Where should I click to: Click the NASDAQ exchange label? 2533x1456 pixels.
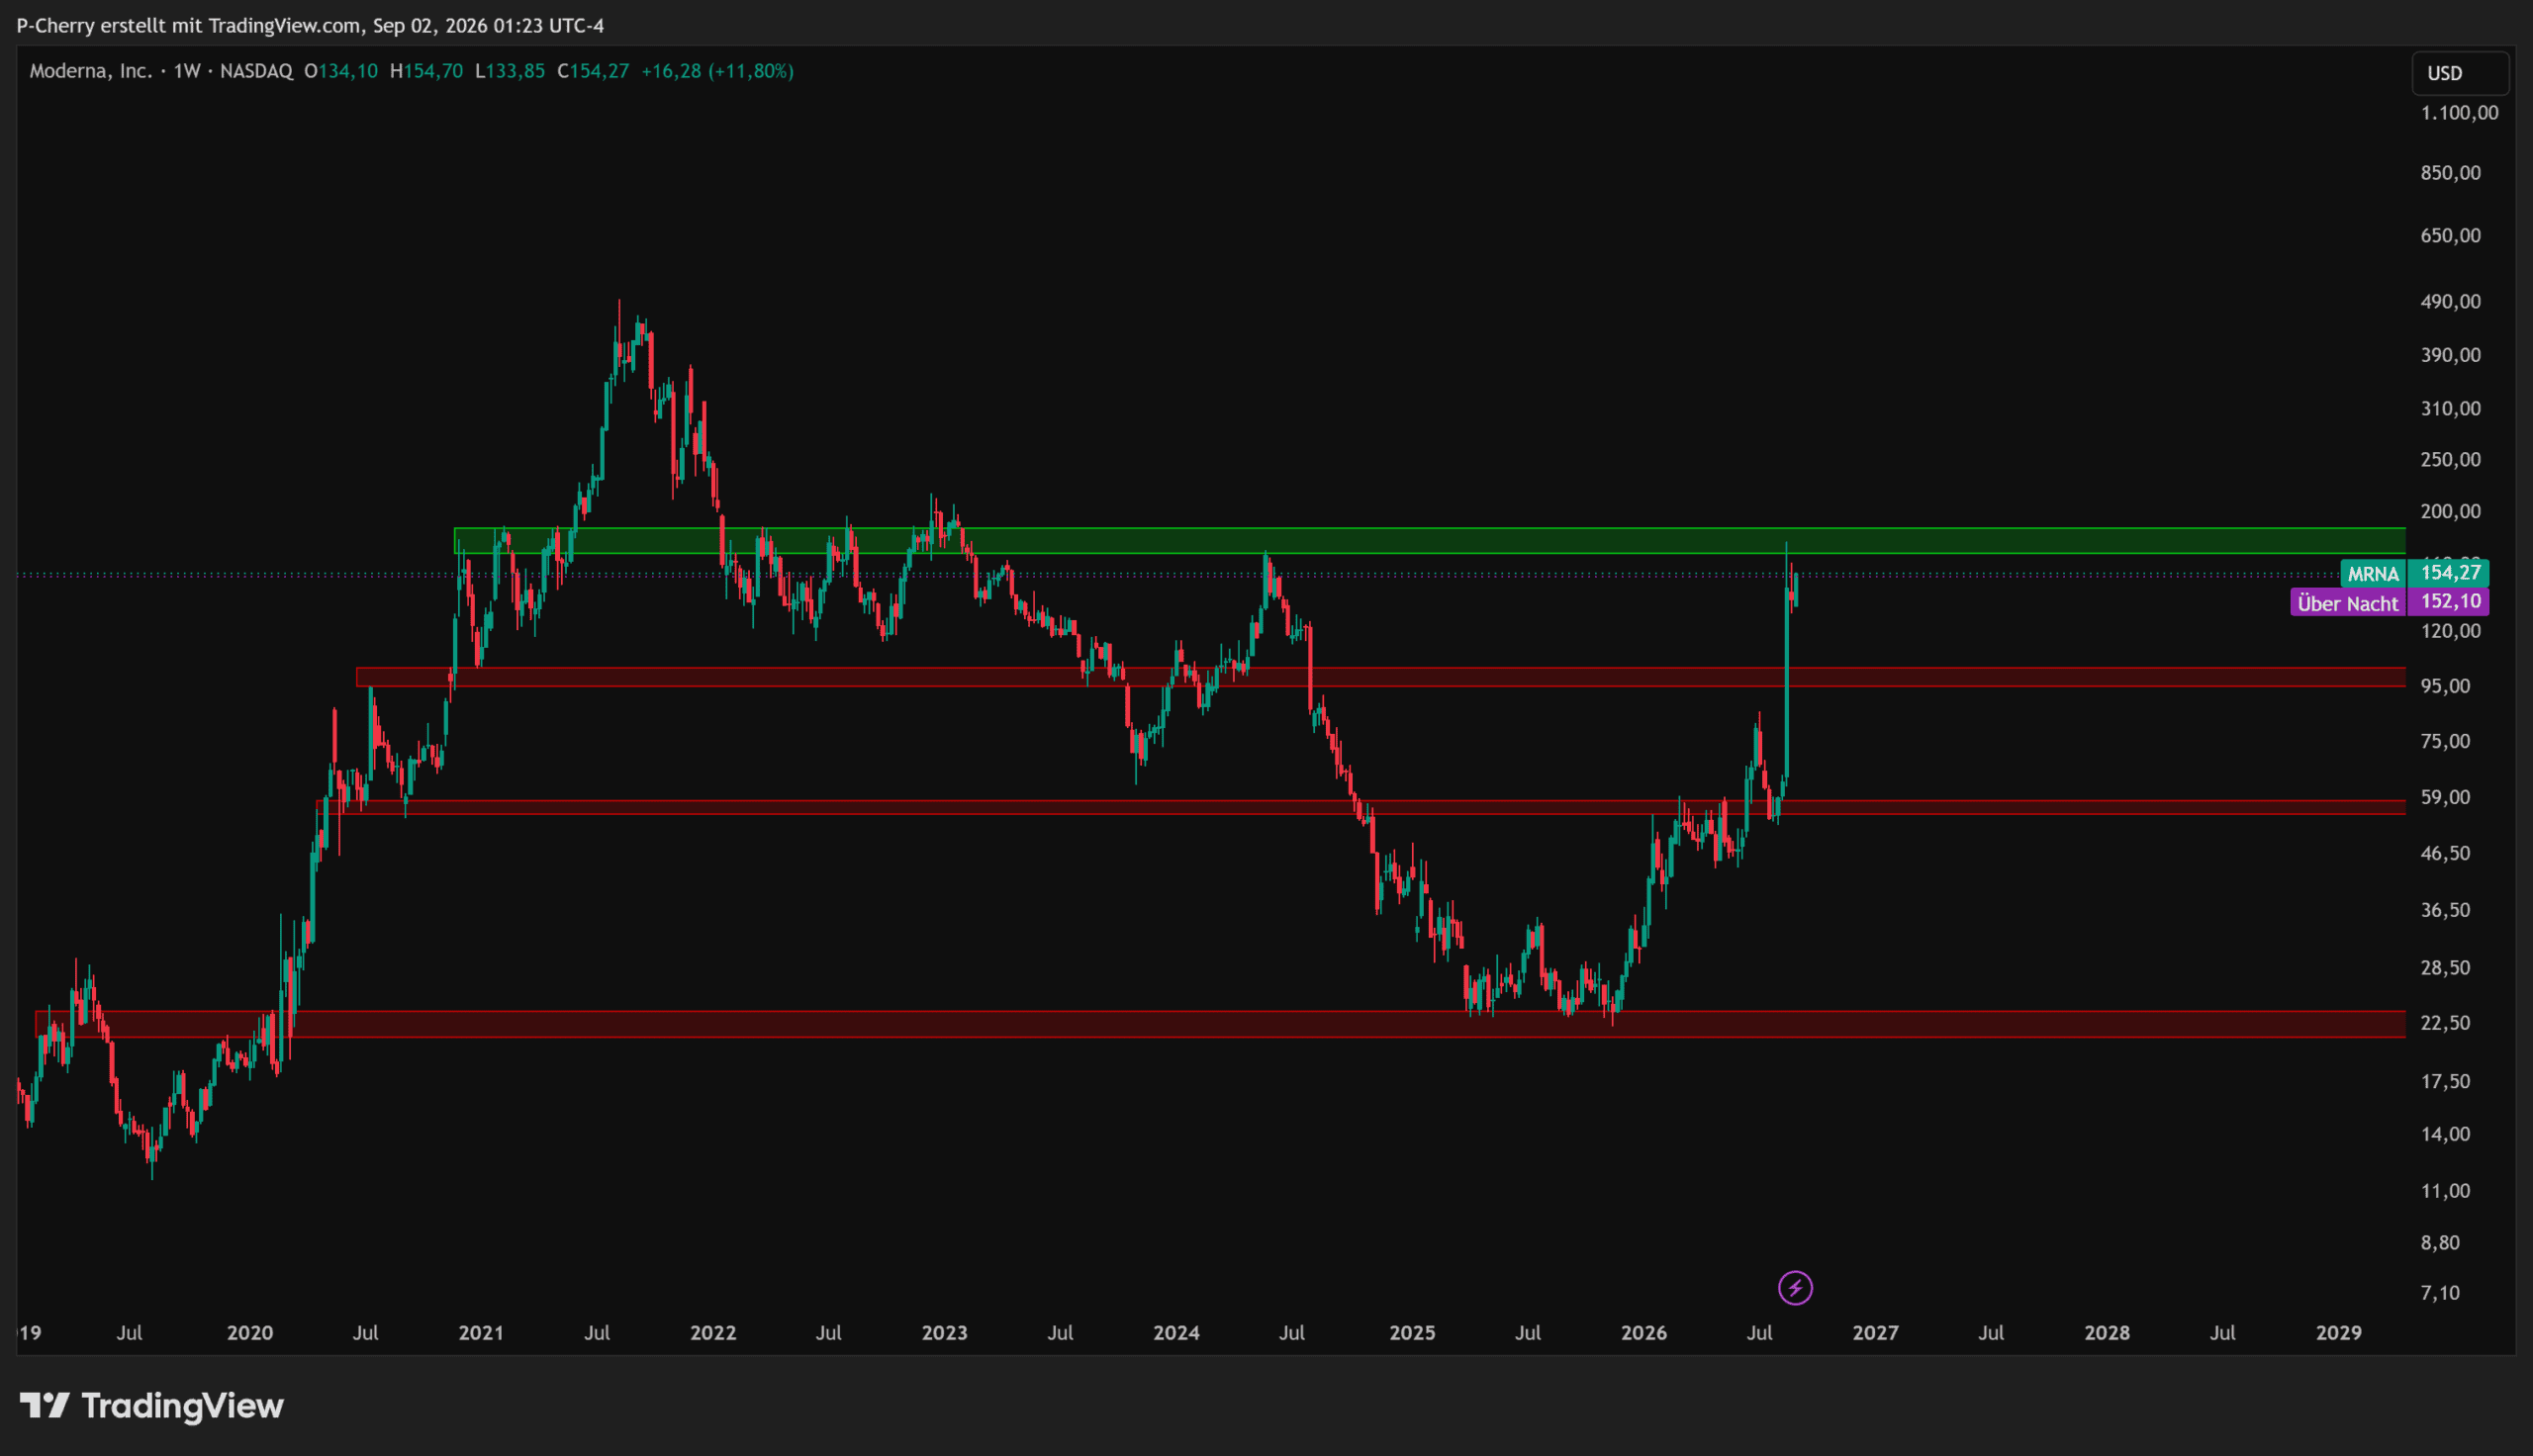(x=256, y=71)
